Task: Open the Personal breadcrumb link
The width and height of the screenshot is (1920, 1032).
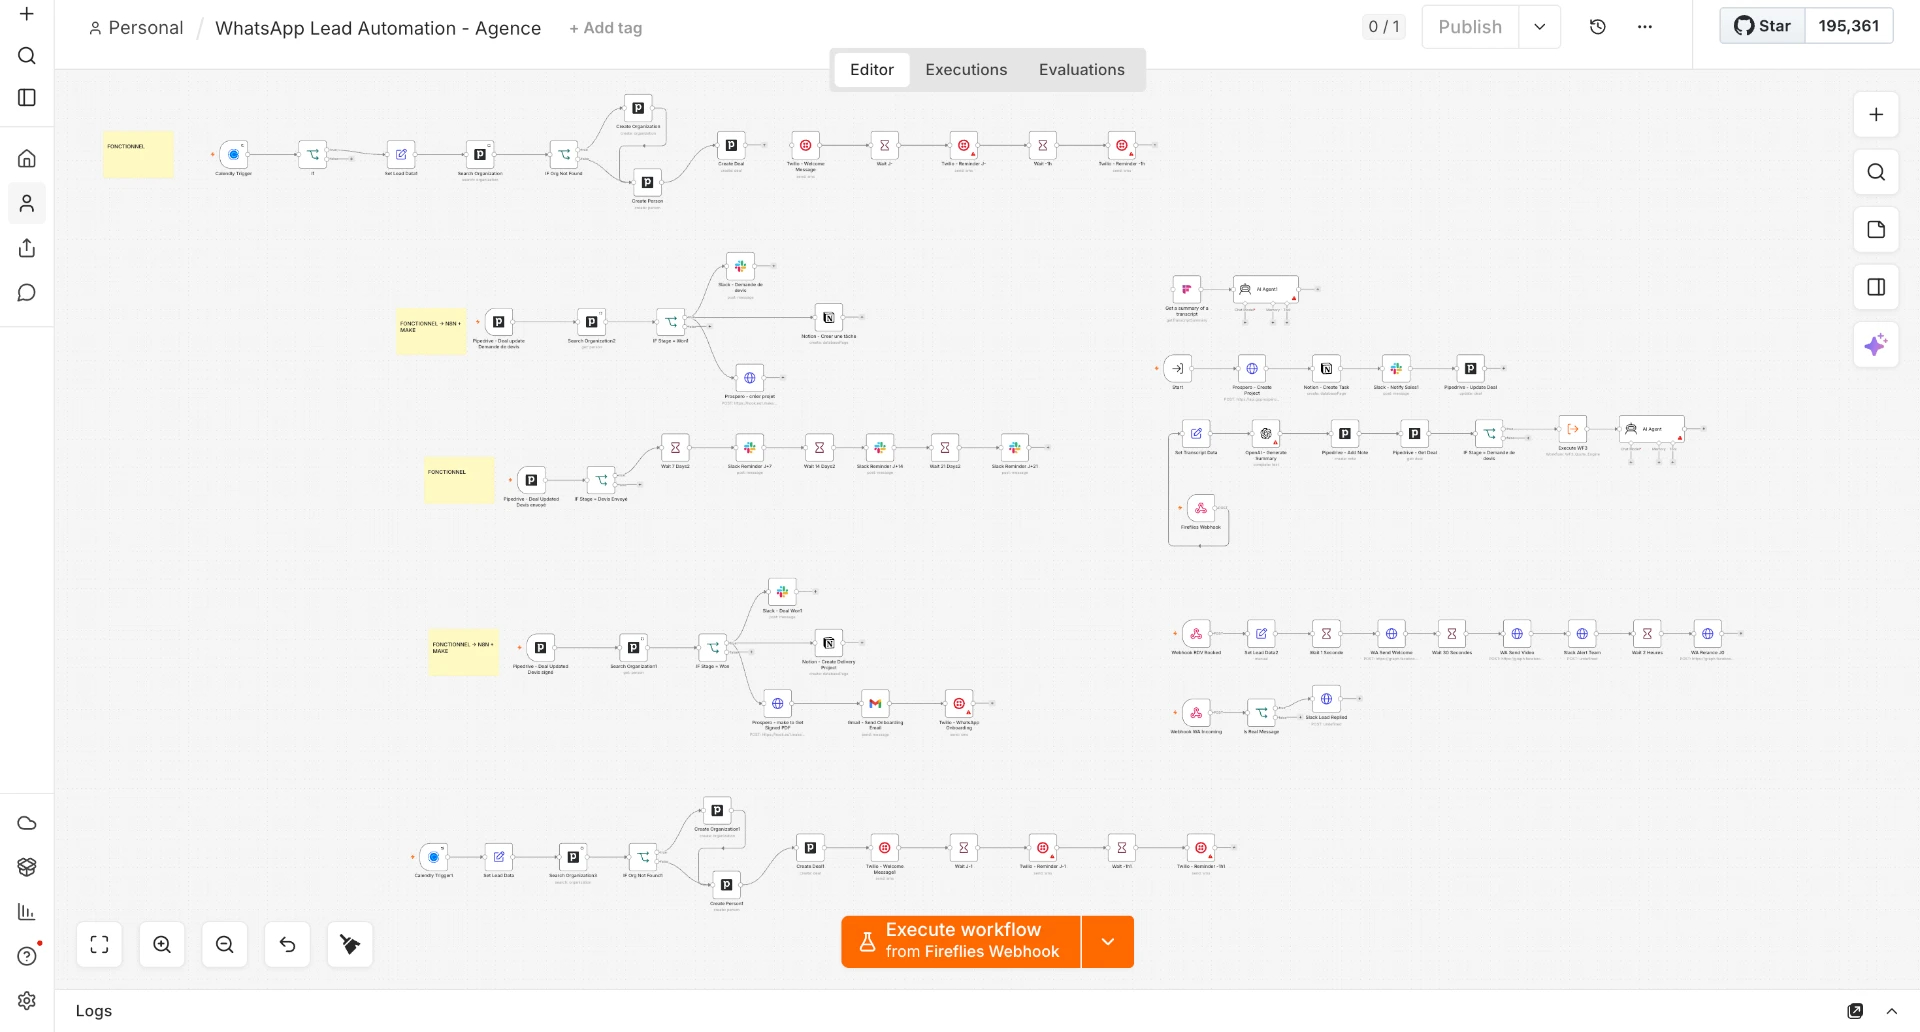Action: pos(136,28)
